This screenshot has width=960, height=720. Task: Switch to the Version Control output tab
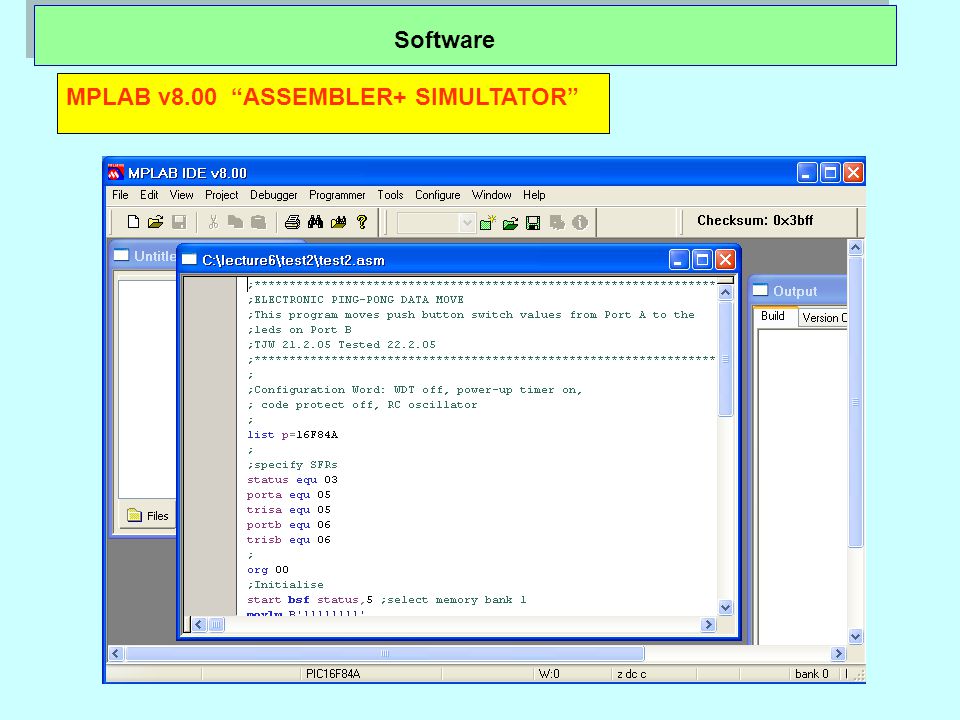824,317
